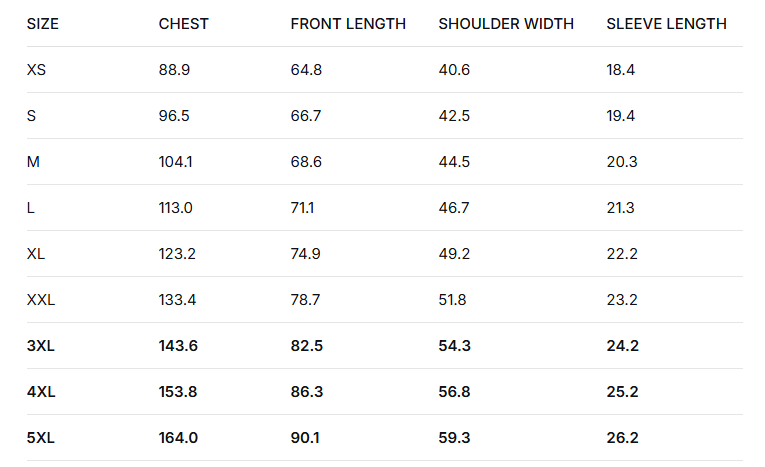Click the 5XL size row label

click(x=41, y=438)
